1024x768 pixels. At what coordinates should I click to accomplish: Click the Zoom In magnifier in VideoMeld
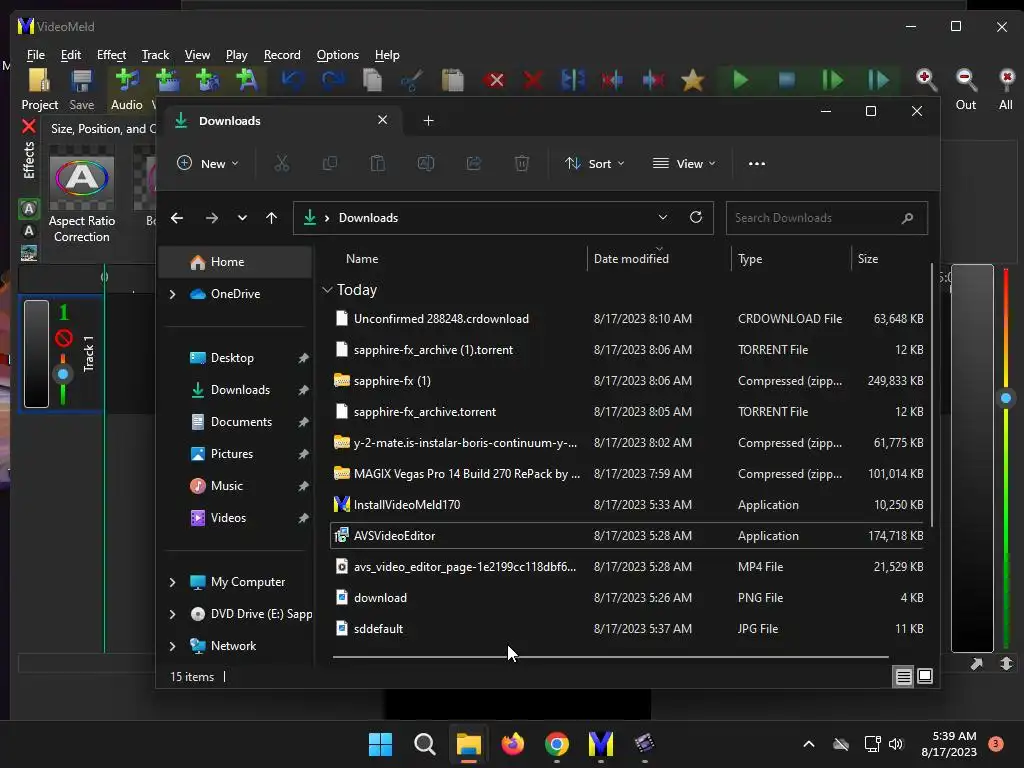[x=926, y=80]
